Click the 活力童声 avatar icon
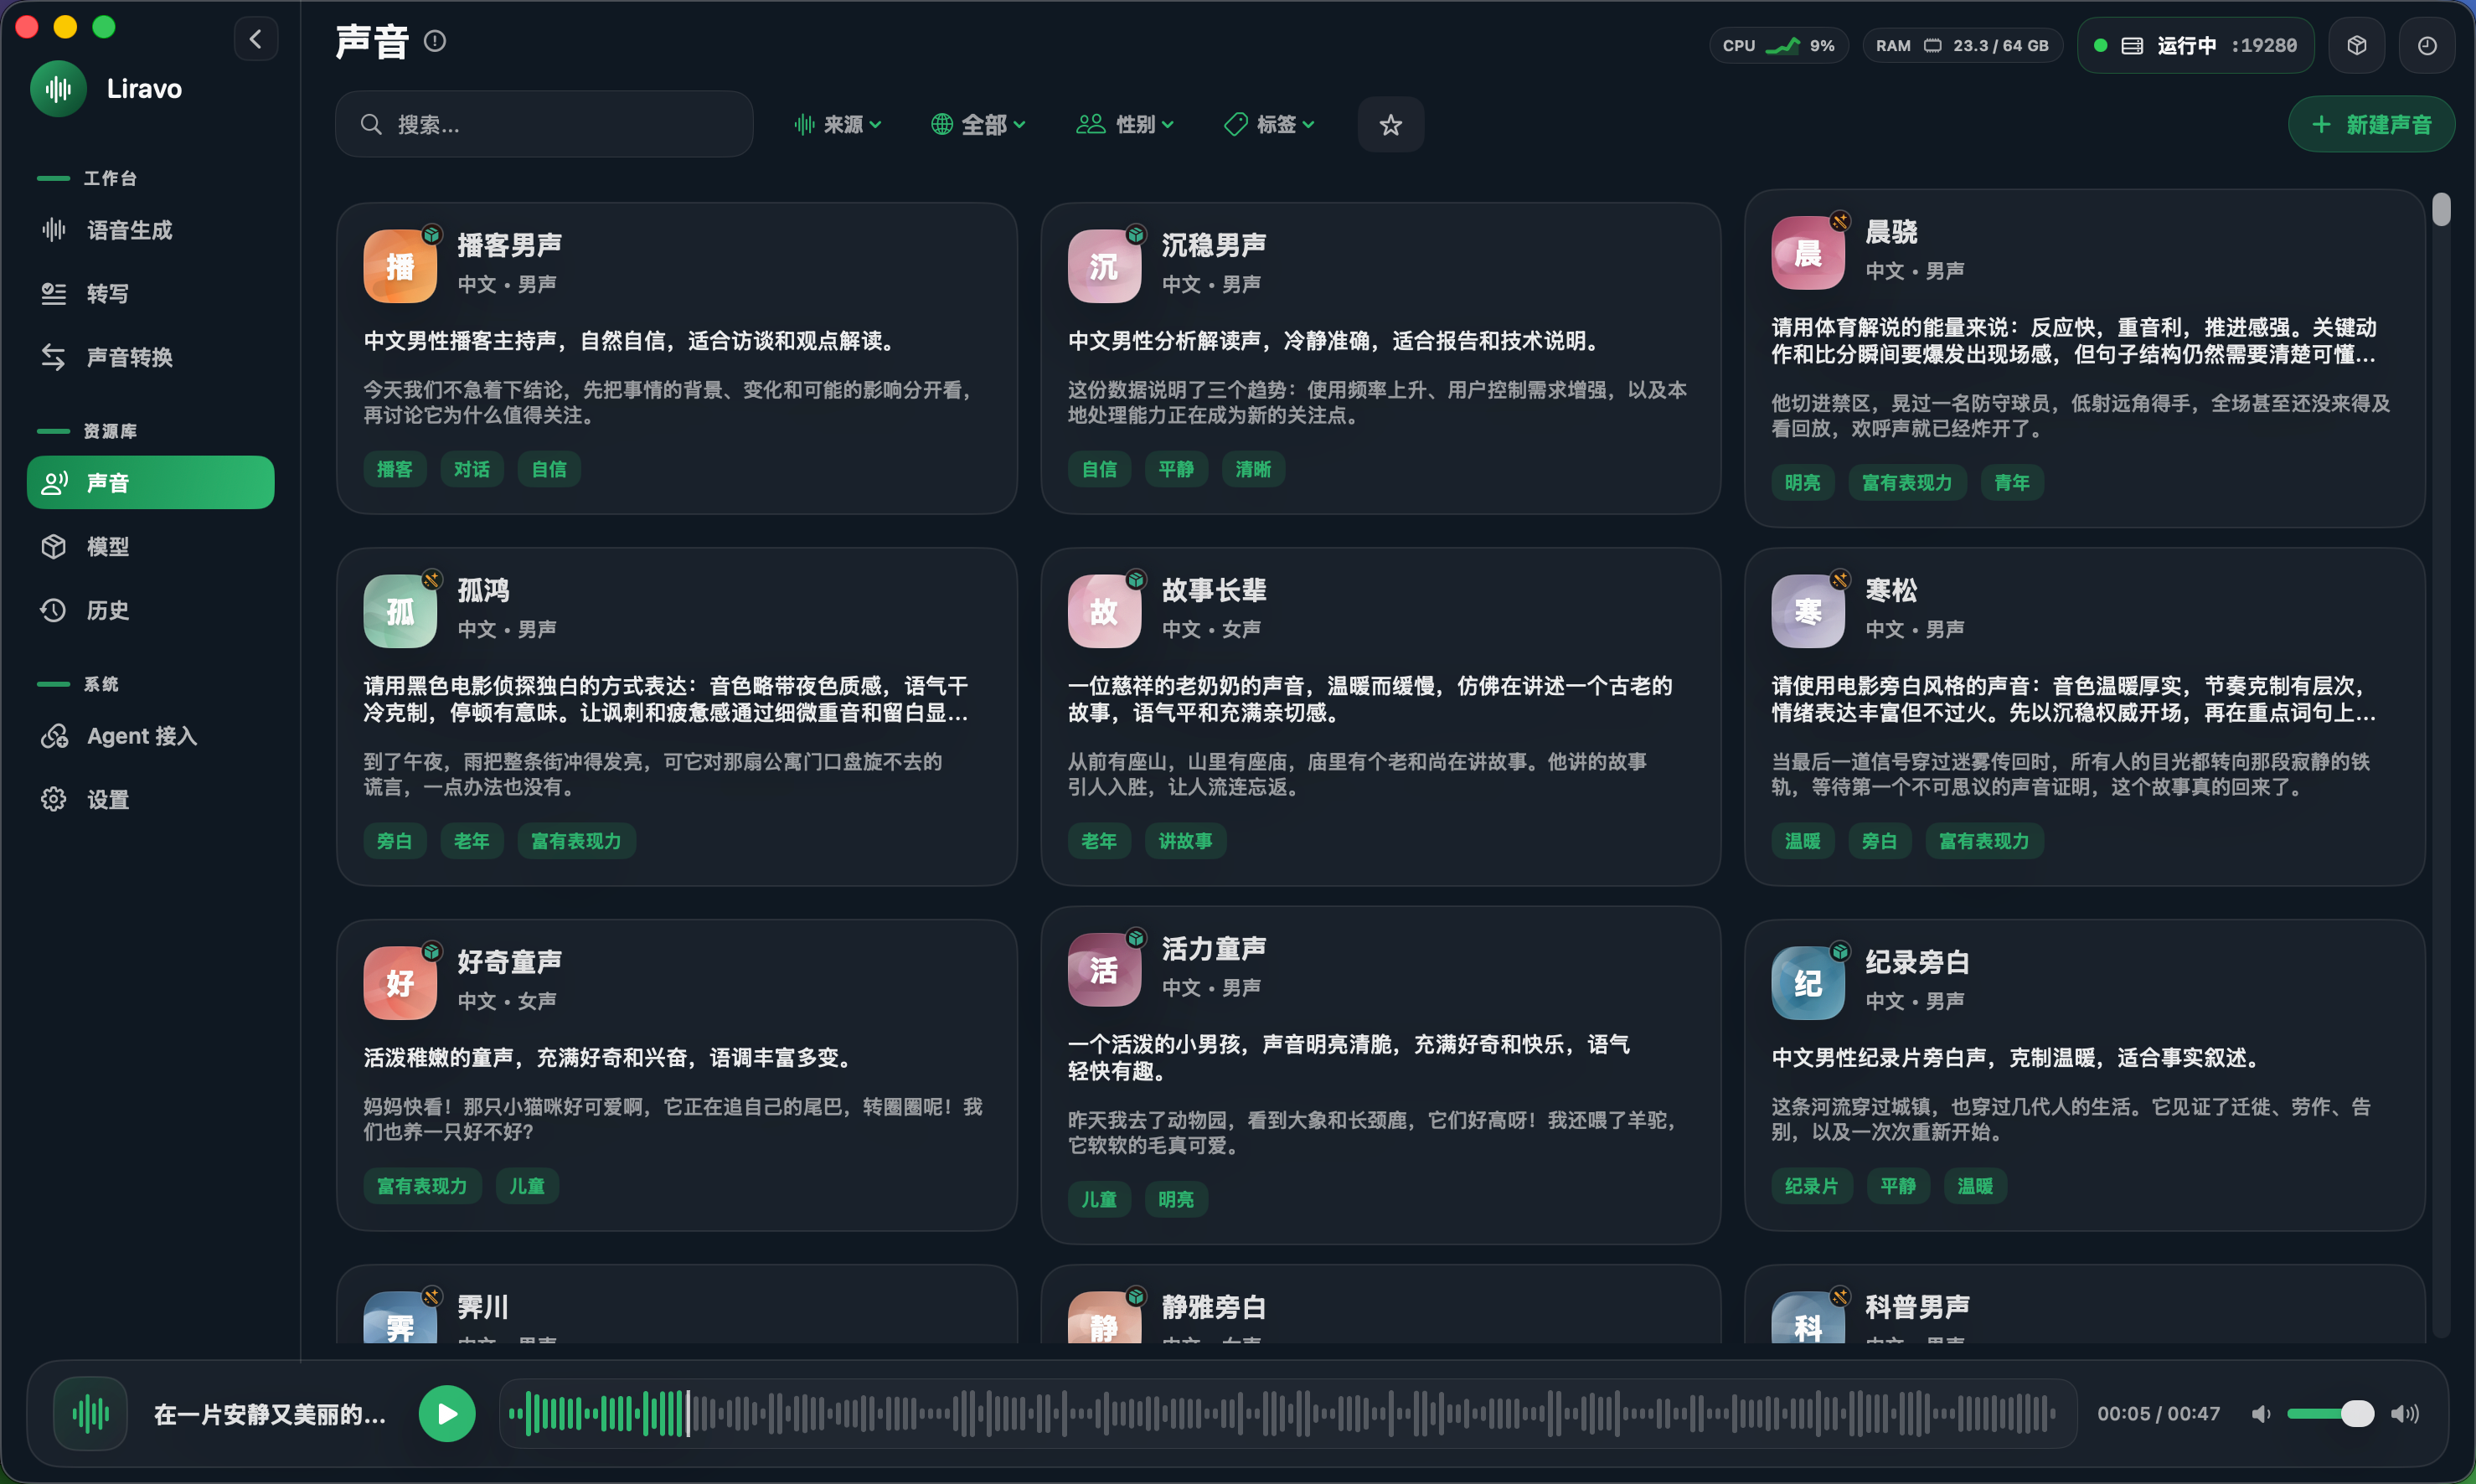2476x1484 pixels. 1104,970
